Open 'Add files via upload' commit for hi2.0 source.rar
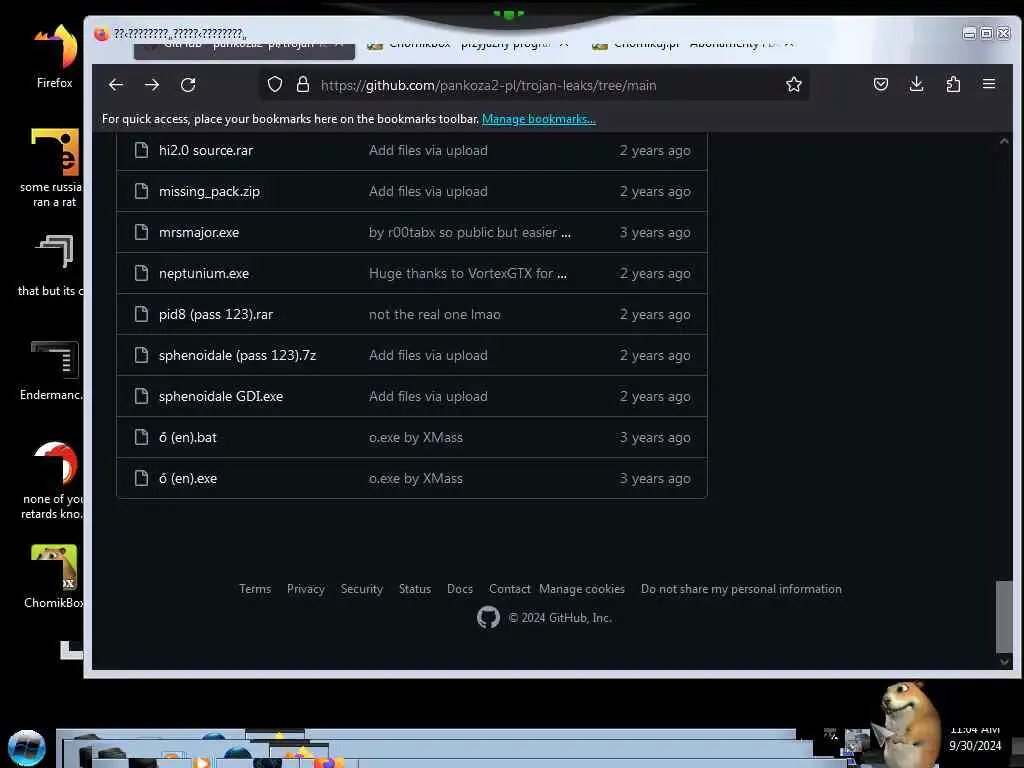This screenshot has width=1024, height=768. point(428,150)
